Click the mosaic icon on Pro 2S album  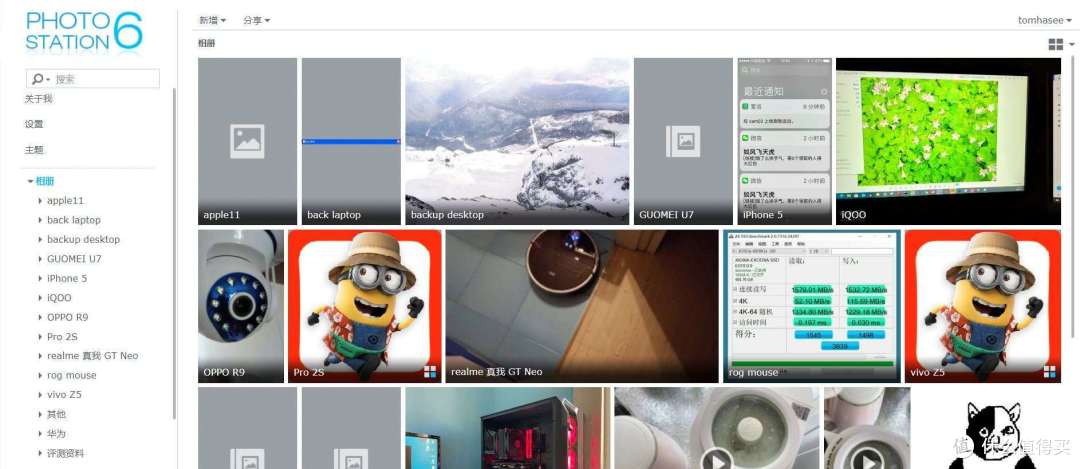coord(430,372)
